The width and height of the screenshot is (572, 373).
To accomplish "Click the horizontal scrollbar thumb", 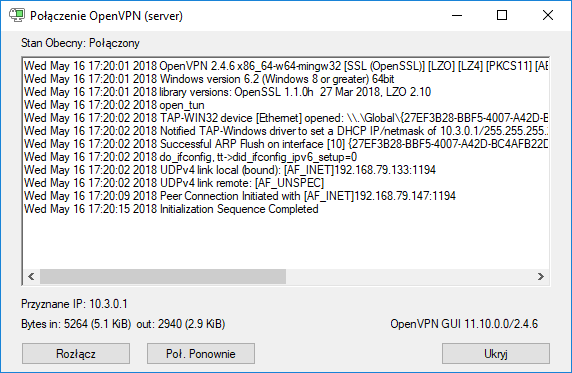I will pos(163,277).
